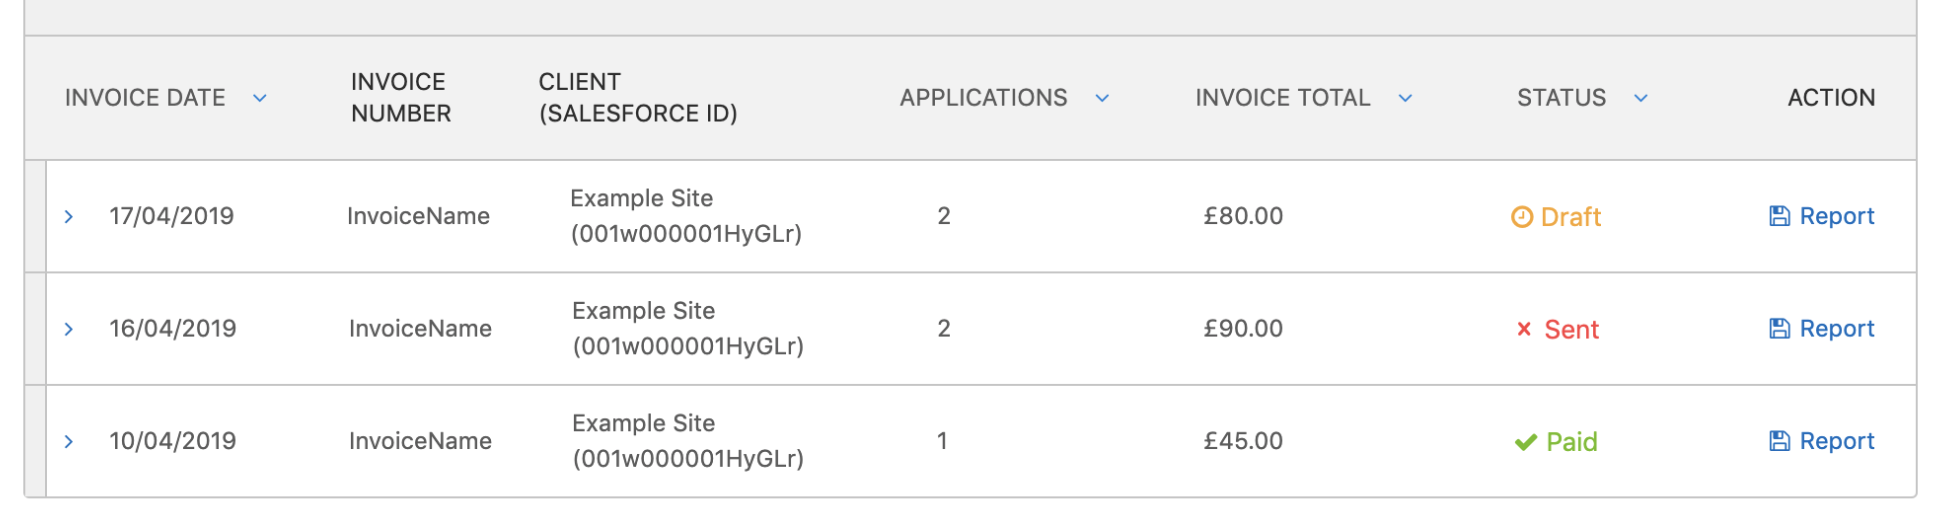1953x509 pixels.
Task: Expand the 10/04/2019 invoice row
Action: [x=69, y=441]
